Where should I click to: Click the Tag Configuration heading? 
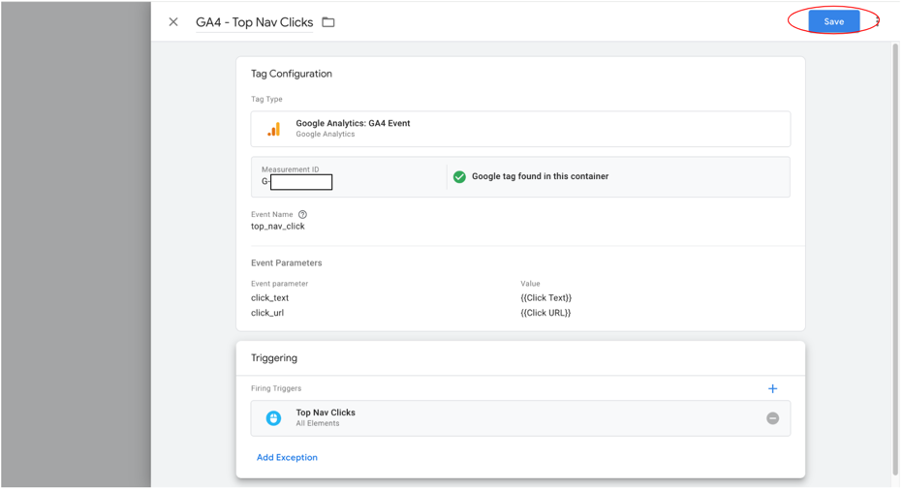(x=291, y=74)
